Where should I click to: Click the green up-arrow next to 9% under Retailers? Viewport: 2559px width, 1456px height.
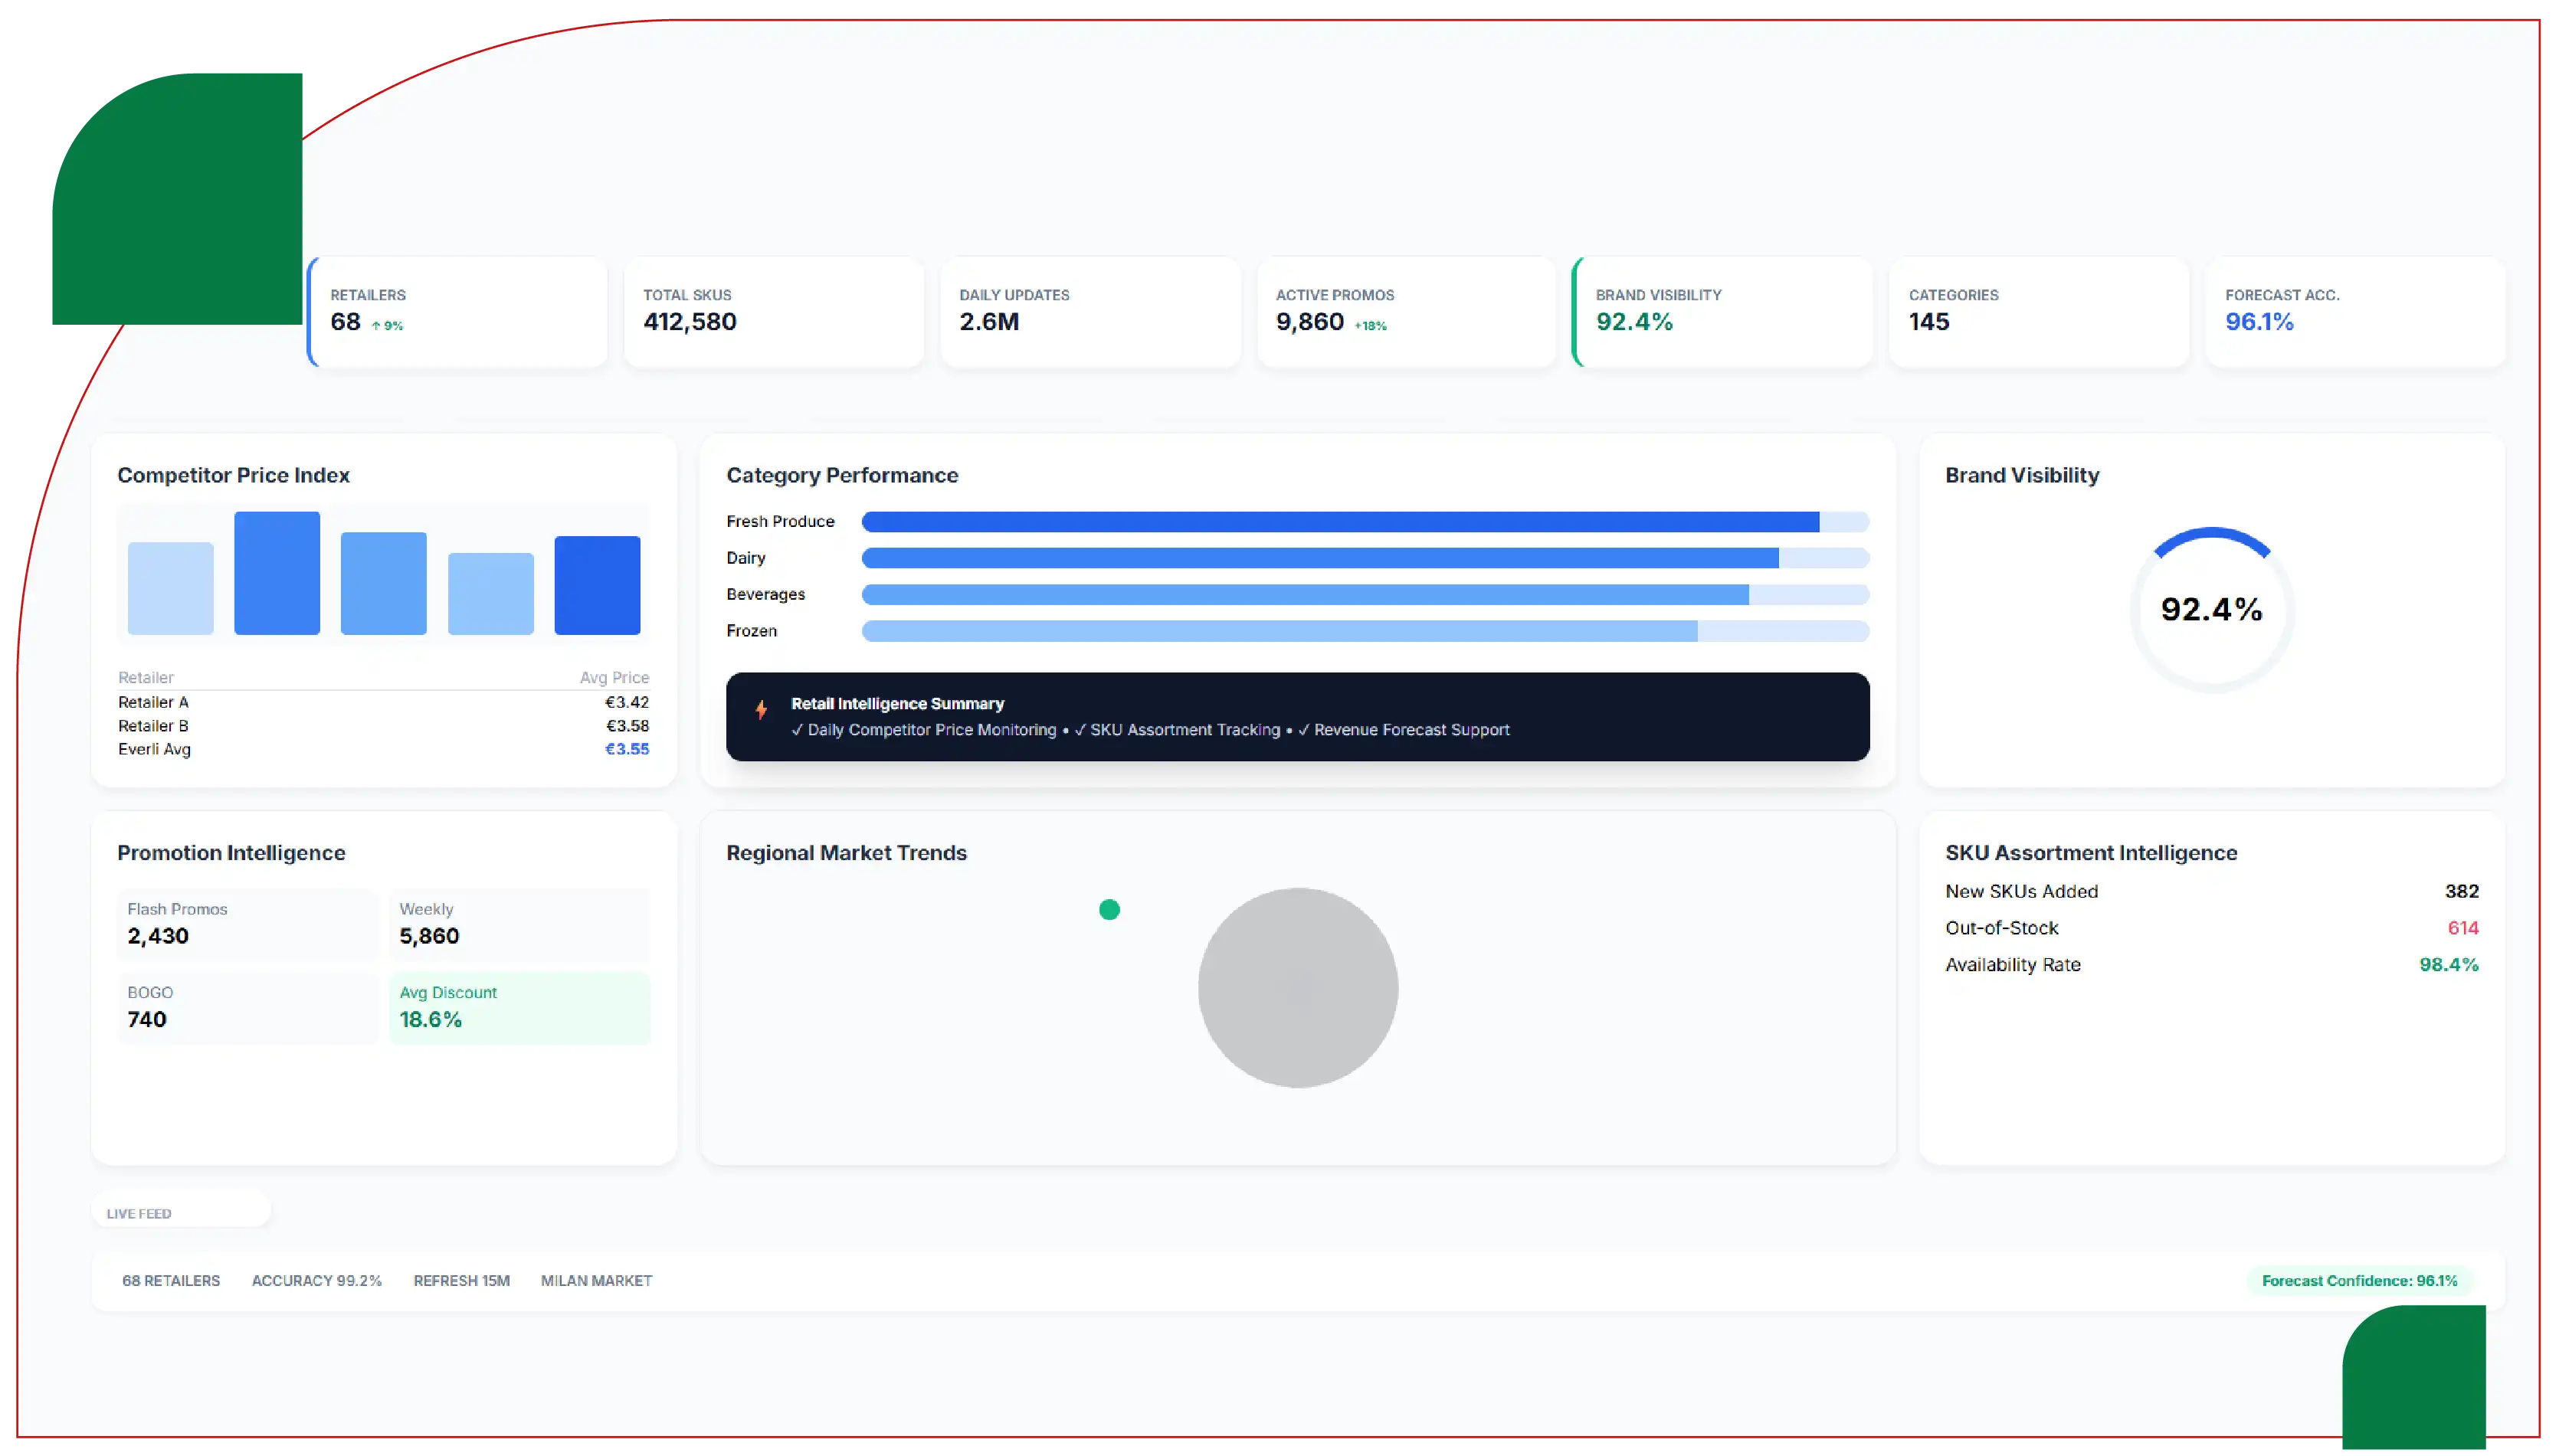376,326
